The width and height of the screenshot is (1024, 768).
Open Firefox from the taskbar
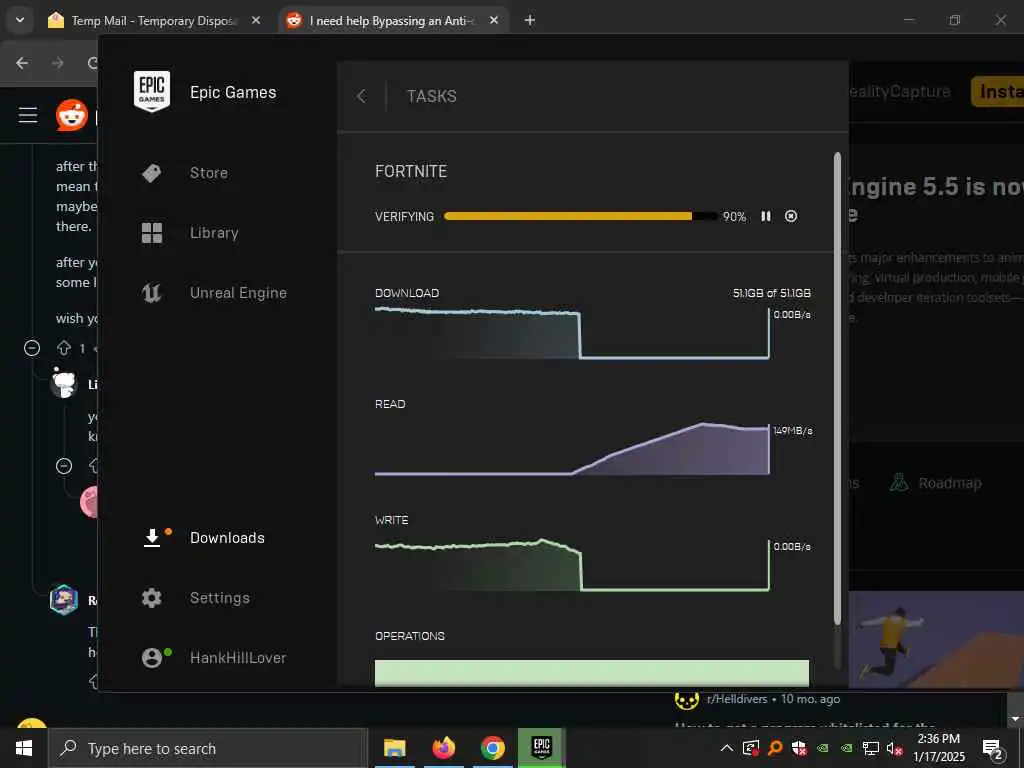click(443, 748)
